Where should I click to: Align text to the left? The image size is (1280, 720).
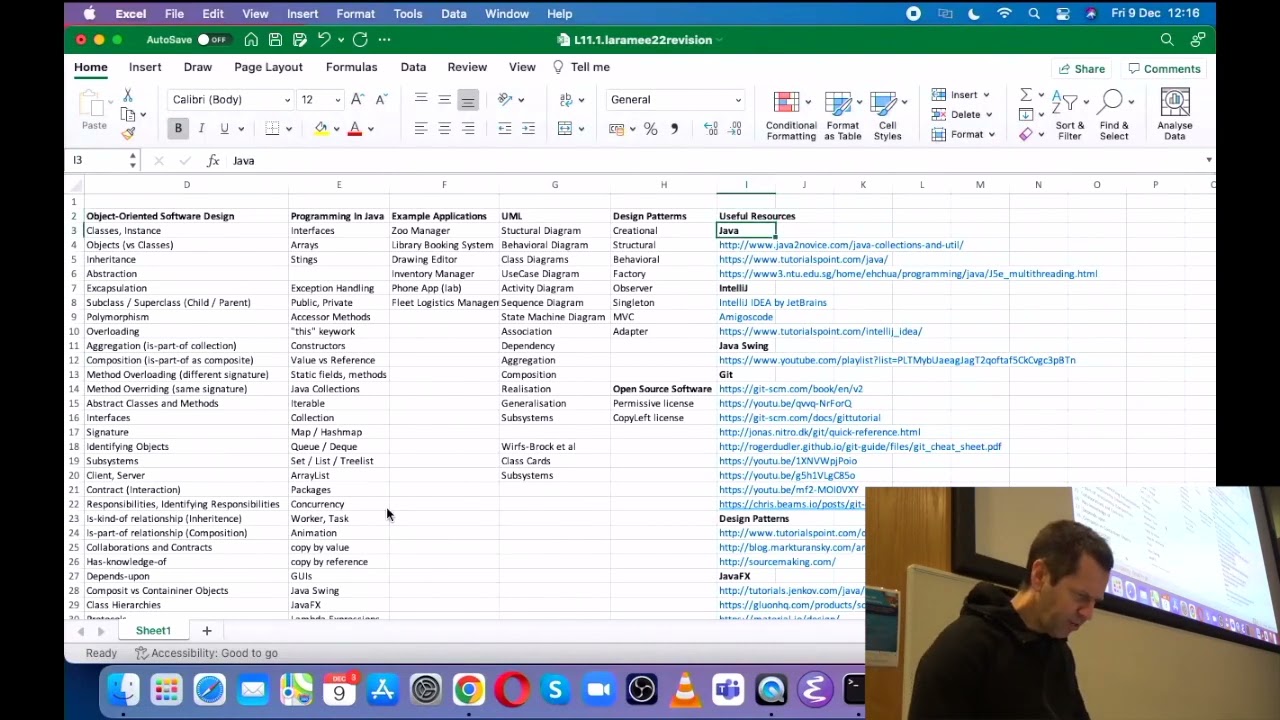[x=421, y=129]
